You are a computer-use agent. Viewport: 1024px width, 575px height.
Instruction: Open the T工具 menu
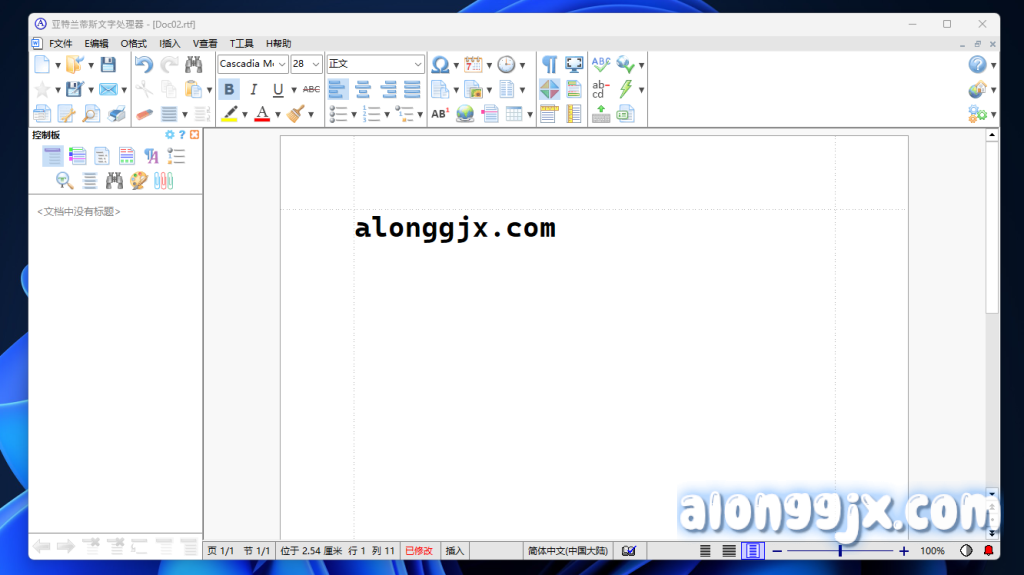(x=242, y=44)
